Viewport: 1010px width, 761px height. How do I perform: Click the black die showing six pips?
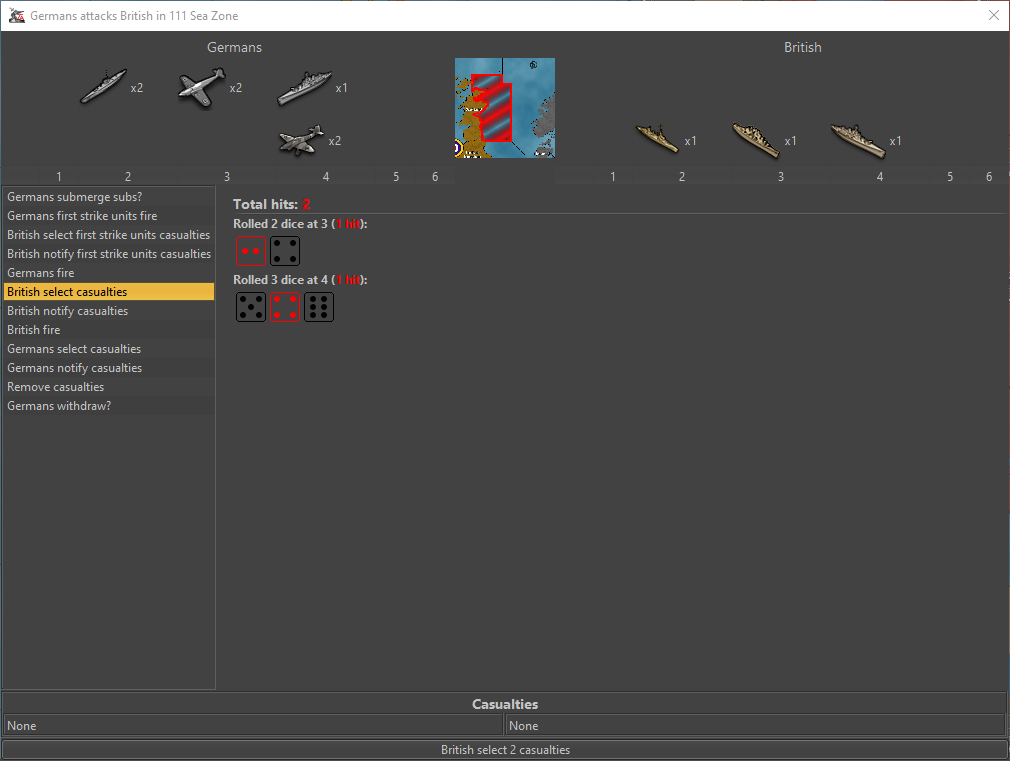319,307
